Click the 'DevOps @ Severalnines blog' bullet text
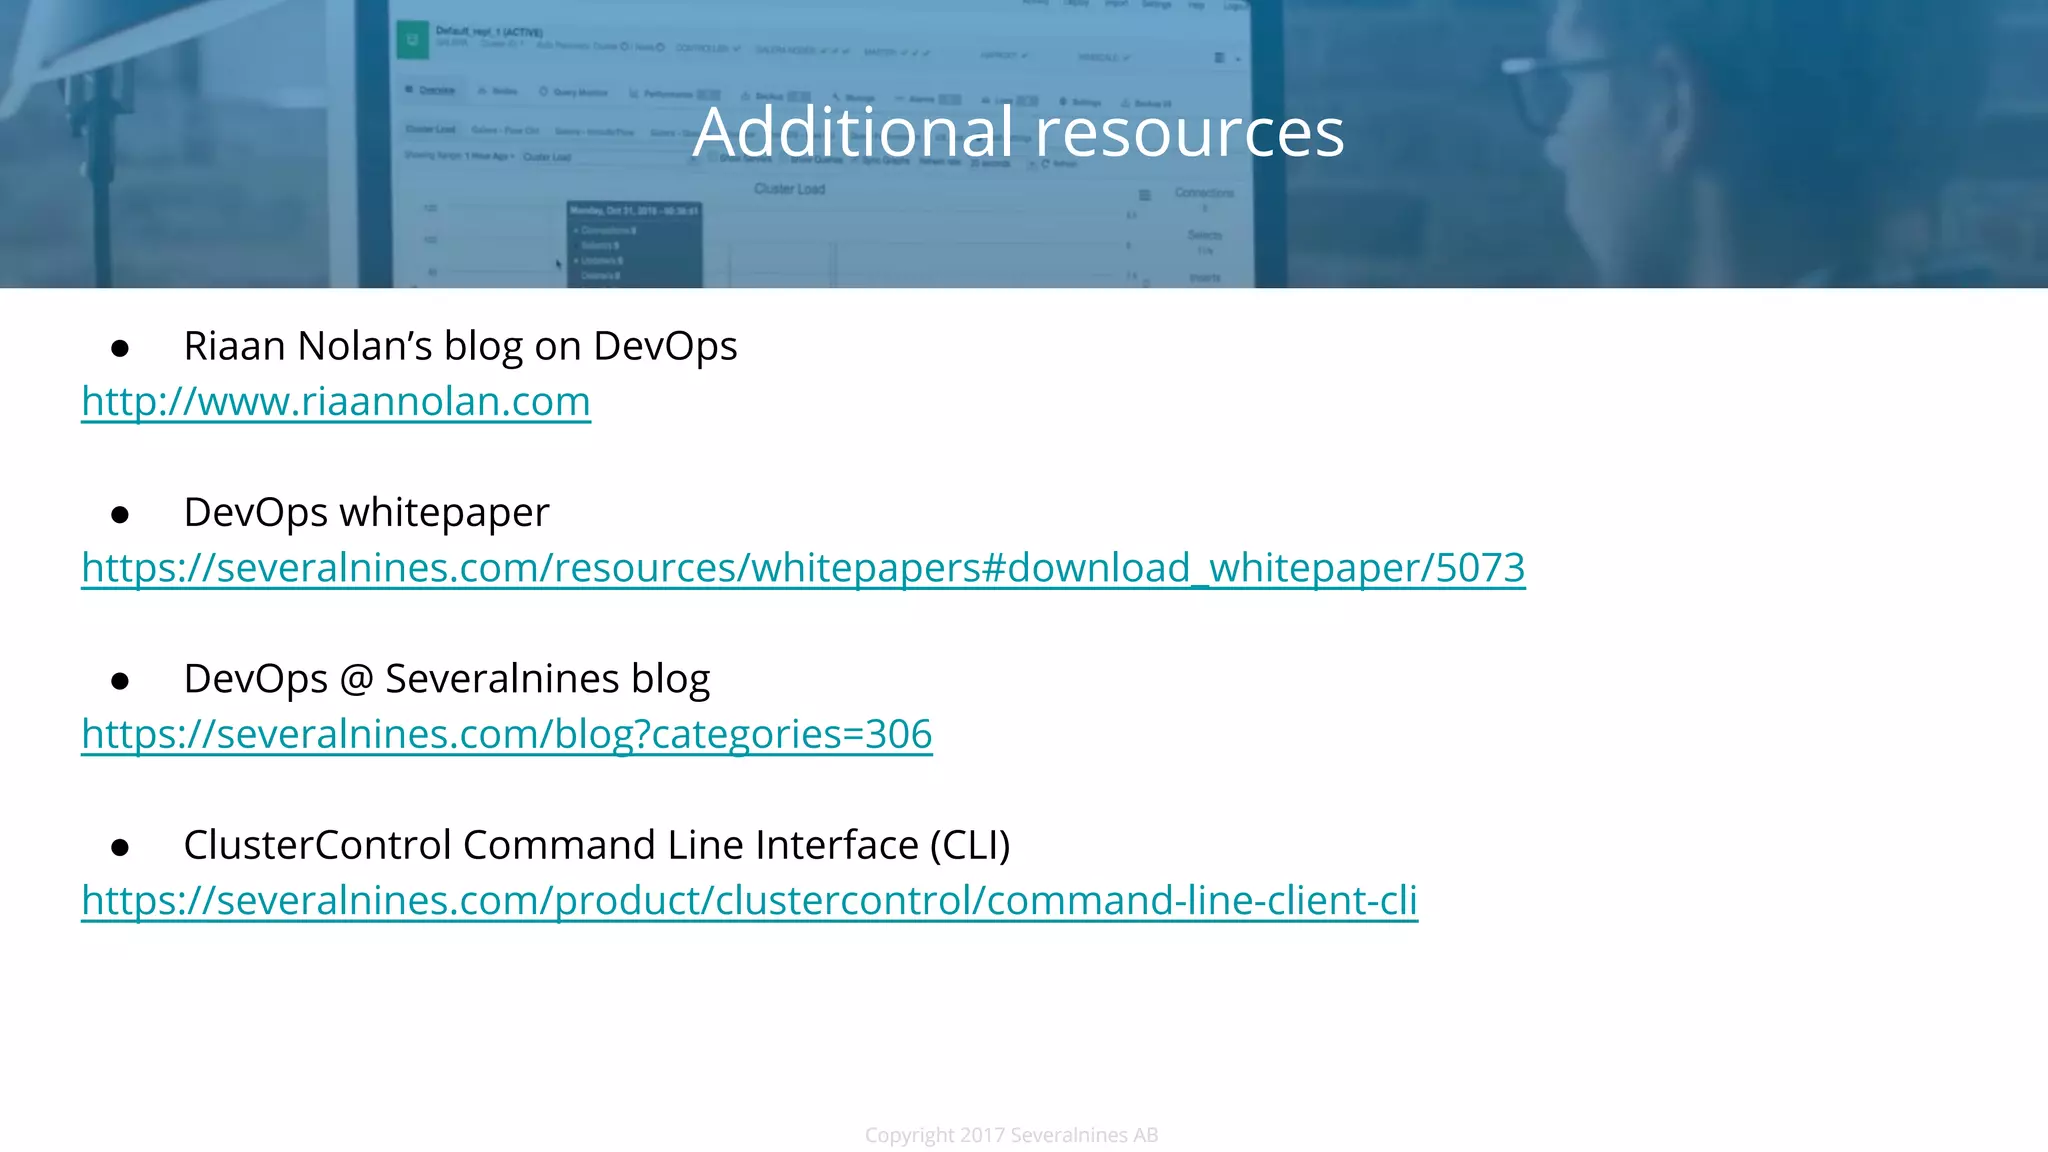This screenshot has height=1152, width=2048. click(x=447, y=679)
